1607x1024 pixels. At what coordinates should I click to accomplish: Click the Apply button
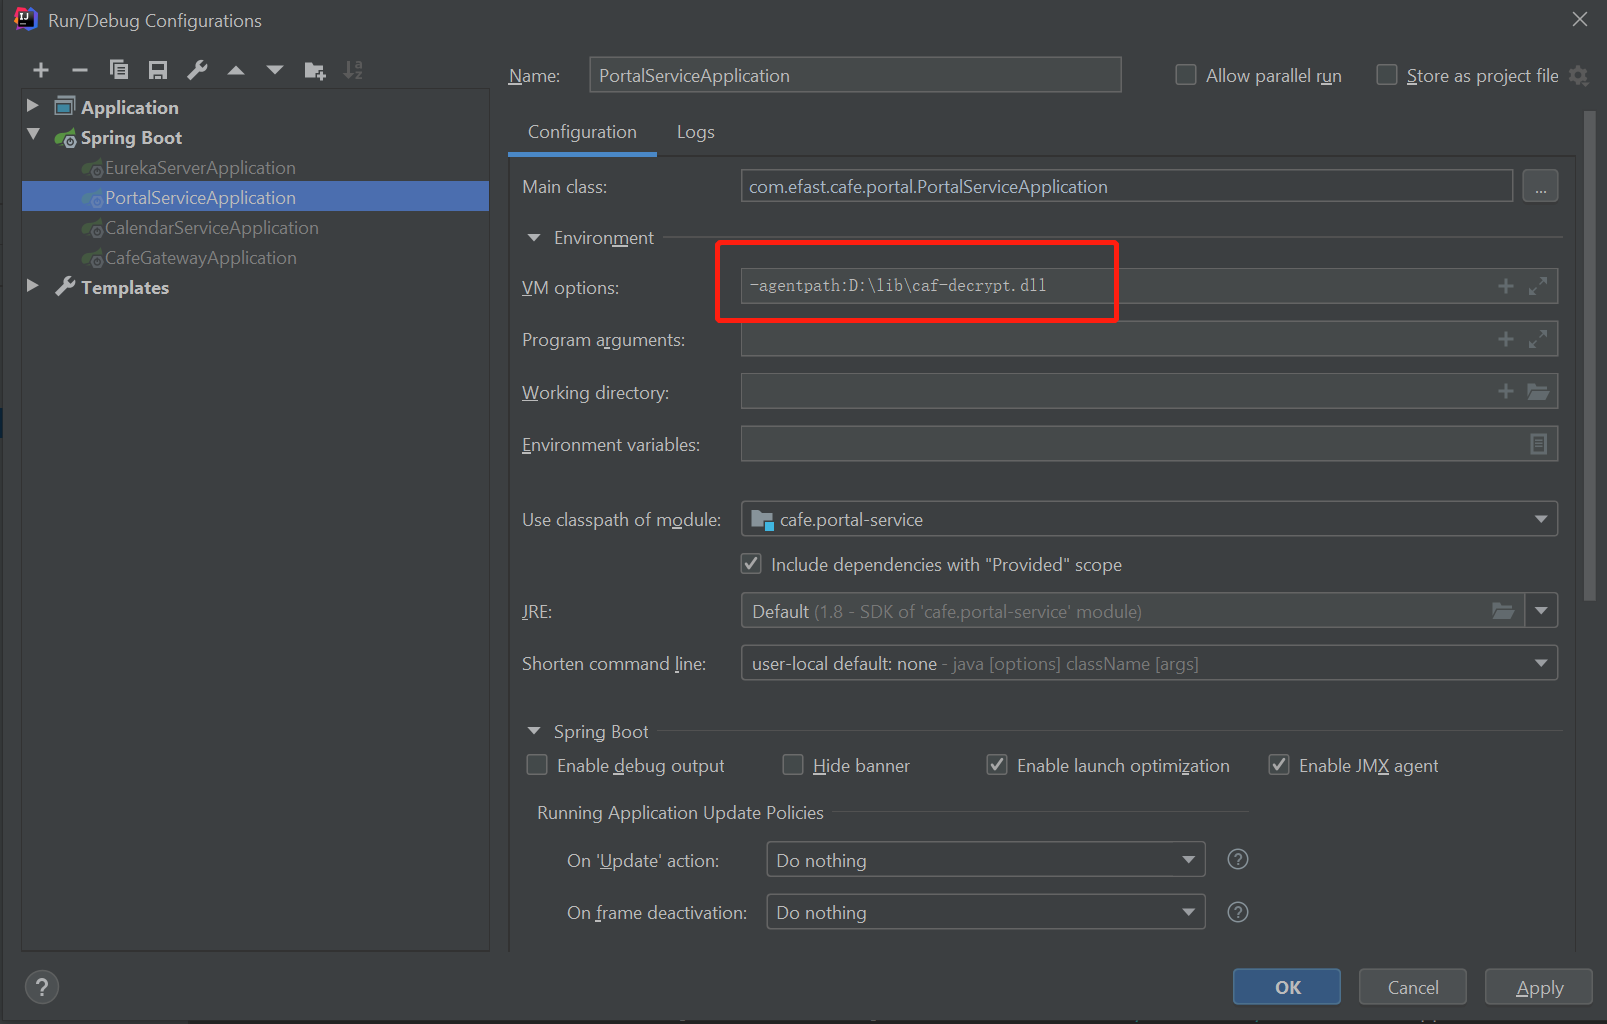coord(1539,987)
